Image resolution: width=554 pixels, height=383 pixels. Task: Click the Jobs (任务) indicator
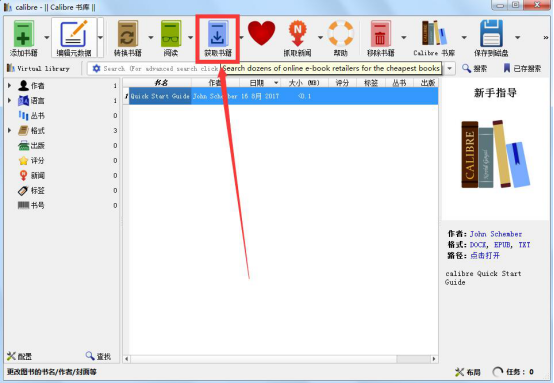coord(513,372)
